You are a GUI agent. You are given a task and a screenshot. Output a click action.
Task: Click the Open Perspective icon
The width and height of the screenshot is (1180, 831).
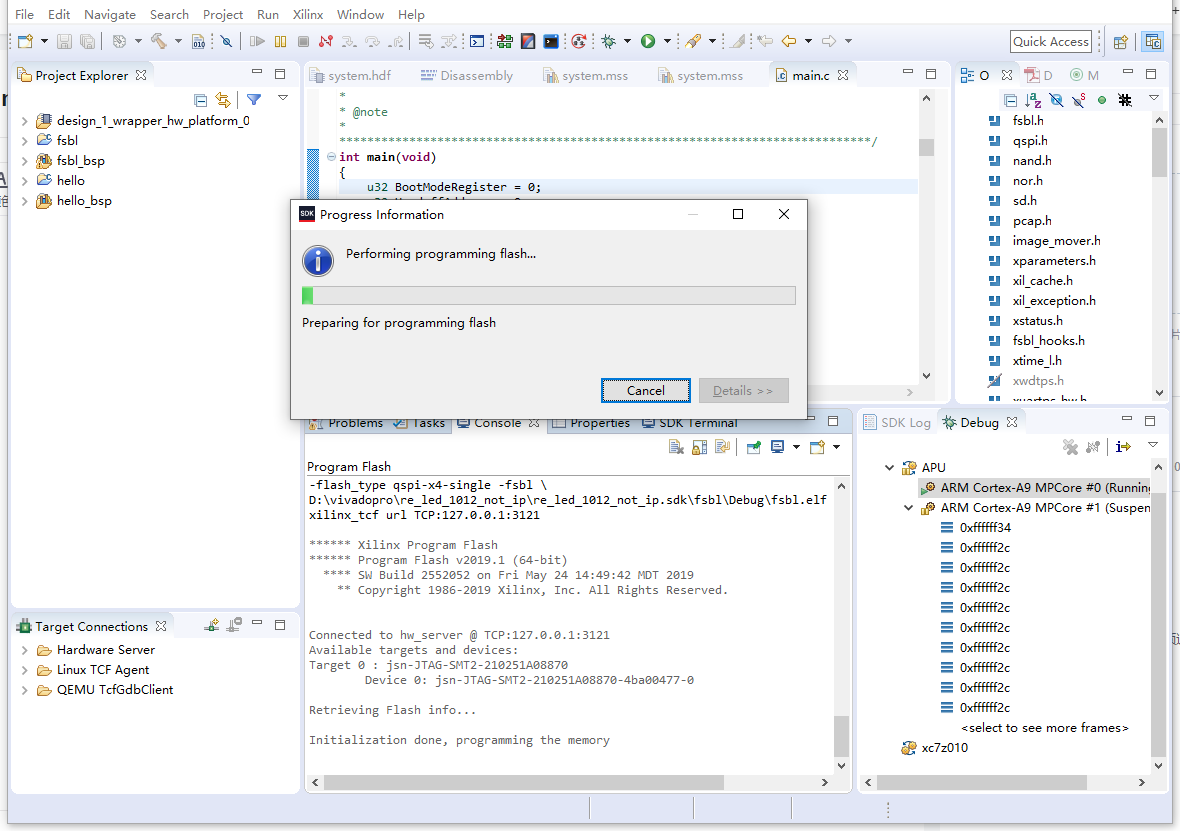click(1121, 42)
